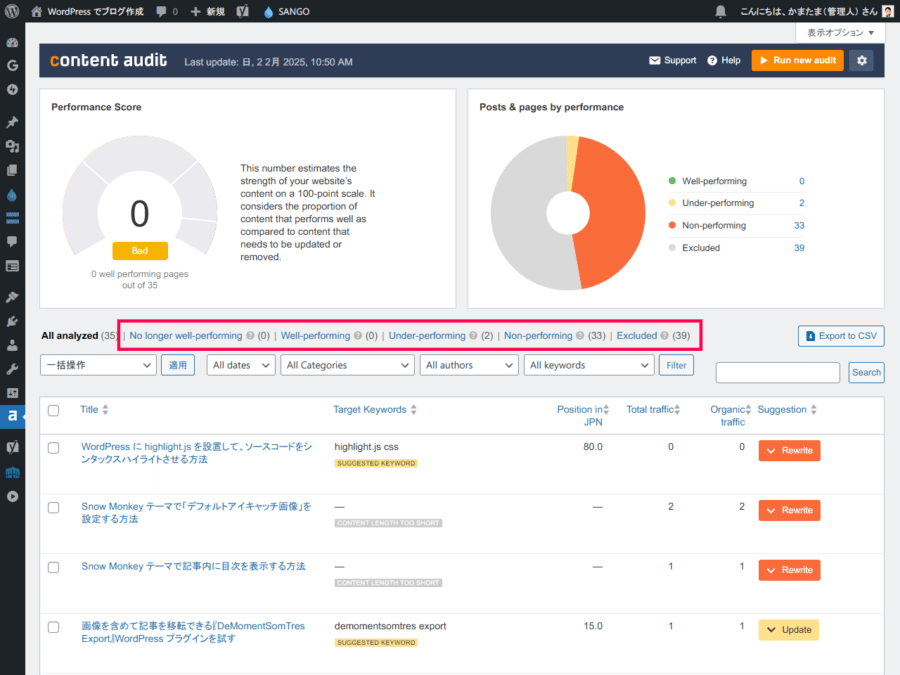
Task: Open the Appearance paintbrush sidebar icon
Action: pyautogui.click(x=12, y=297)
